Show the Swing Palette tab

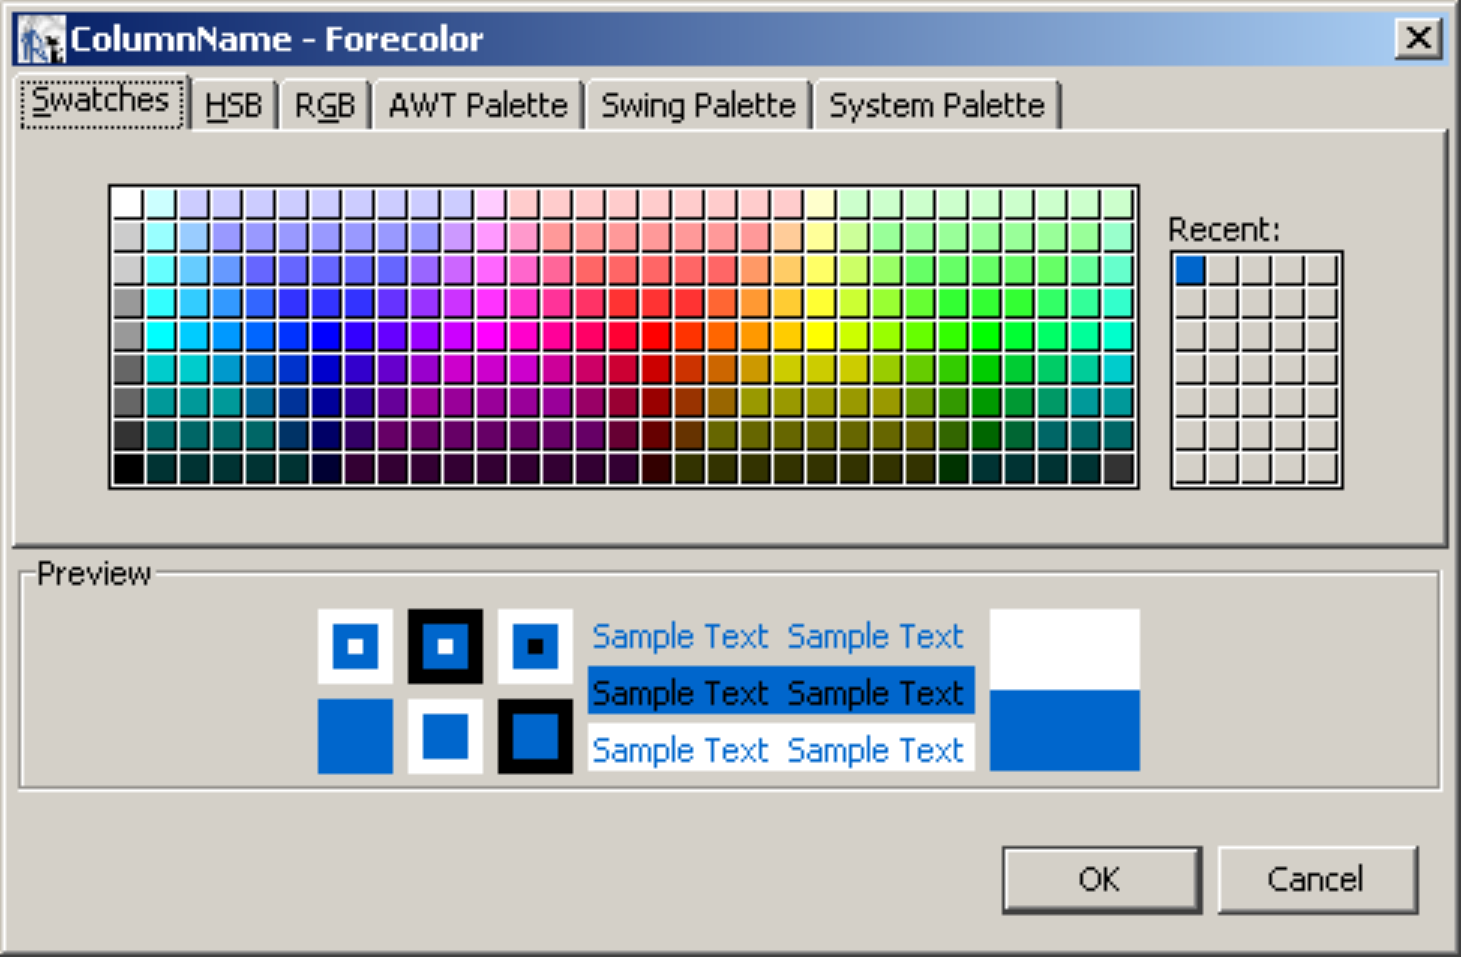tap(697, 106)
